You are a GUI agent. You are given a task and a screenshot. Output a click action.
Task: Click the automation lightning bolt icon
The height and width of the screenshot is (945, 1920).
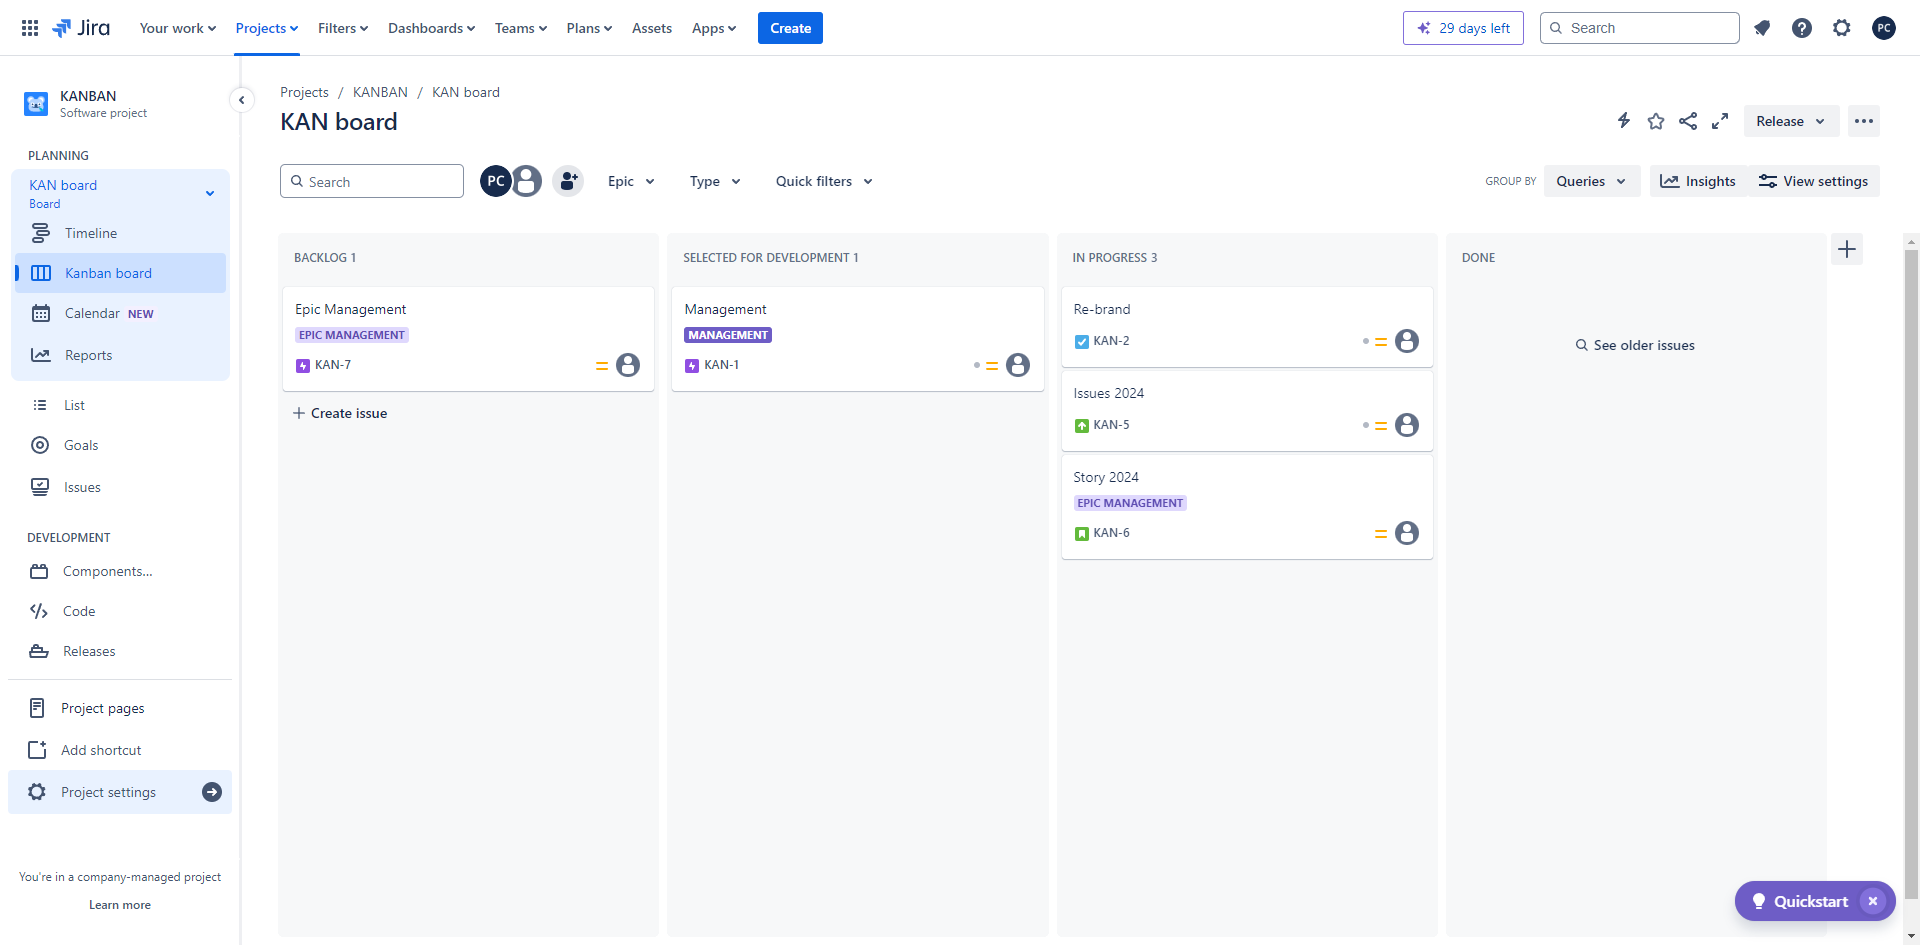[x=1624, y=121]
